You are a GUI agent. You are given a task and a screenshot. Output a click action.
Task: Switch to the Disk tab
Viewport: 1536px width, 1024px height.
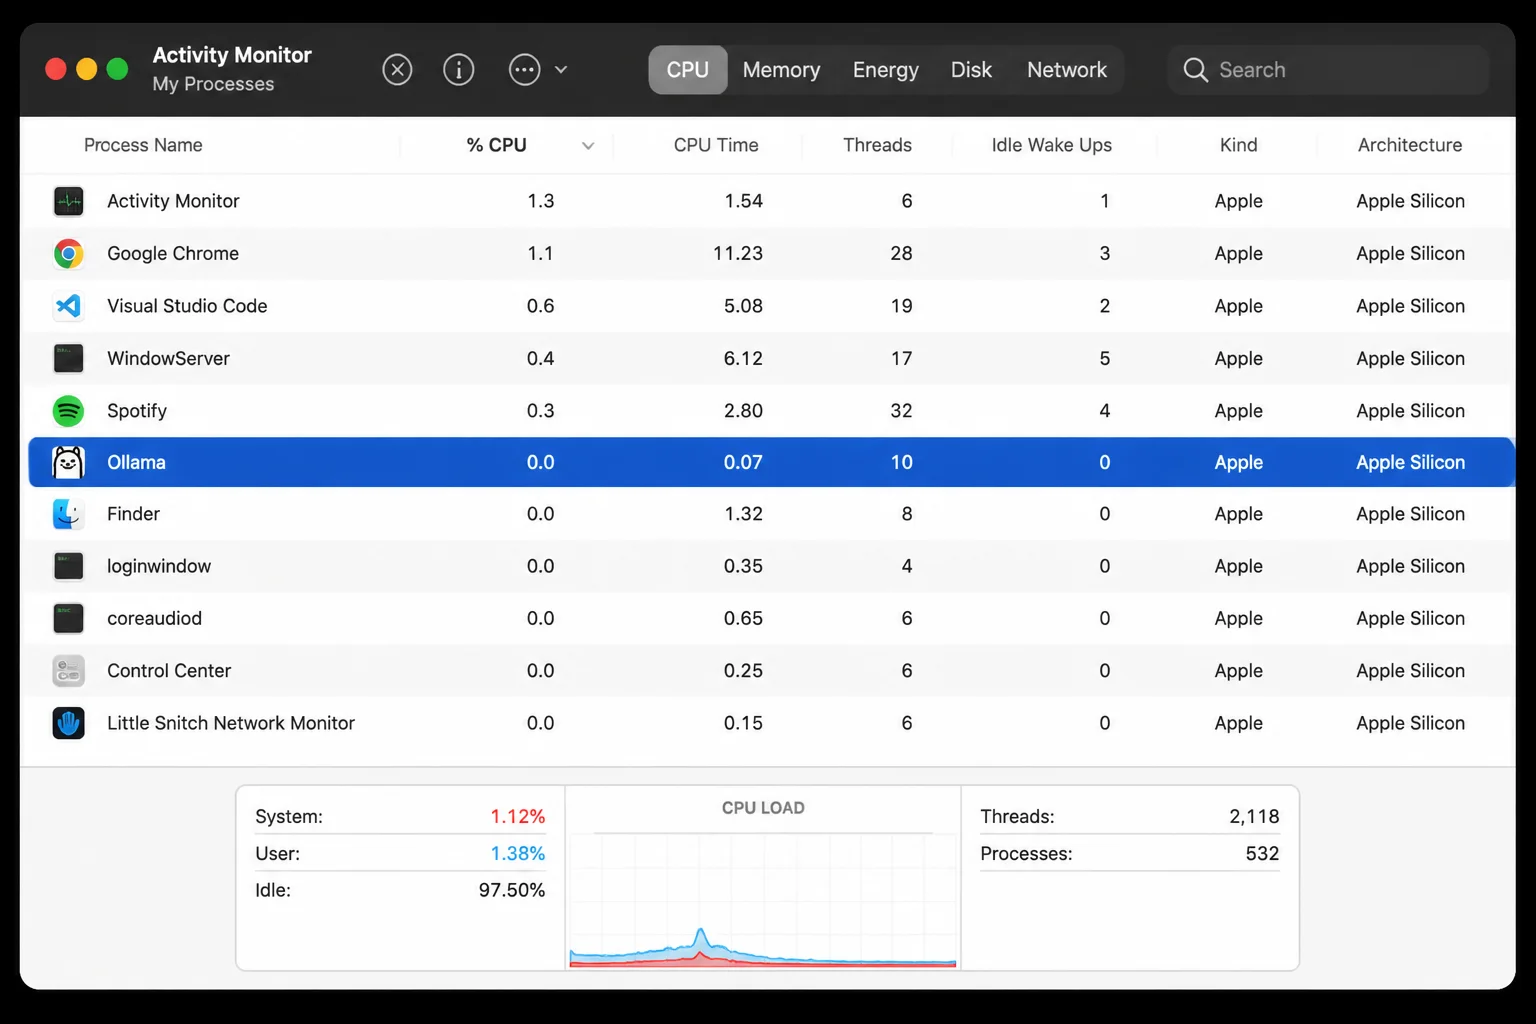[971, 70]
